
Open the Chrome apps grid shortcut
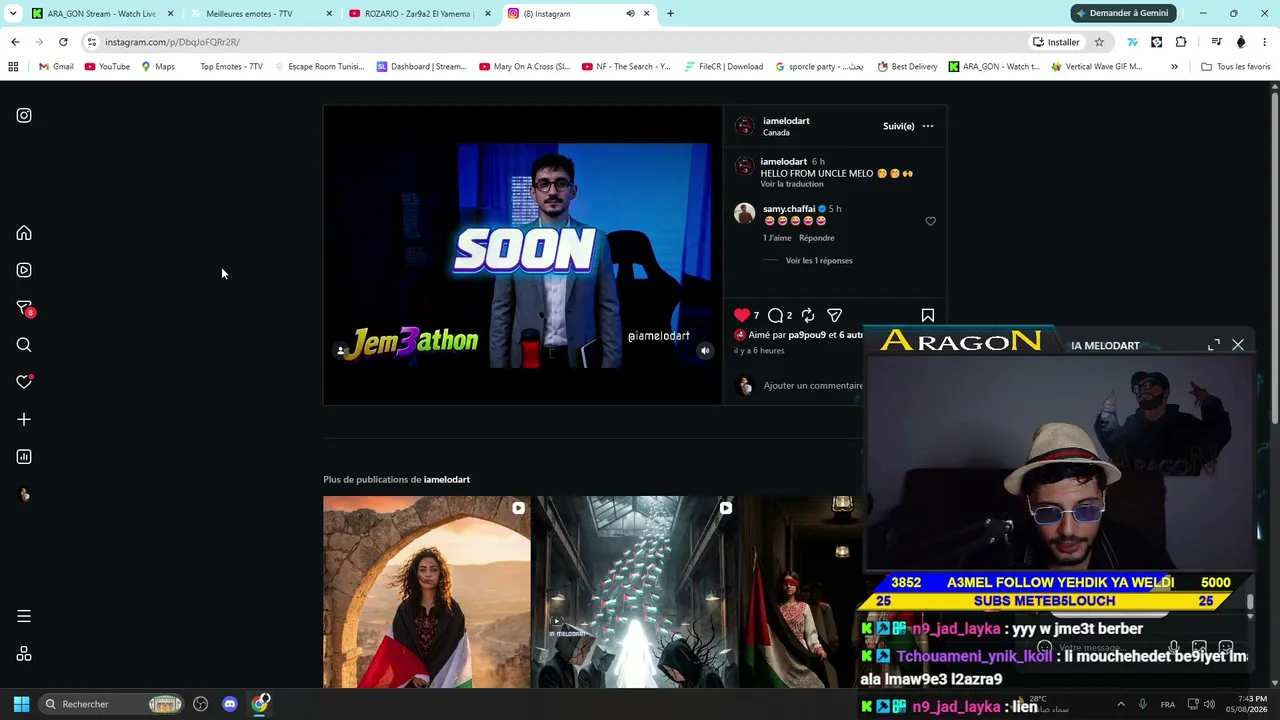[13, 67]
